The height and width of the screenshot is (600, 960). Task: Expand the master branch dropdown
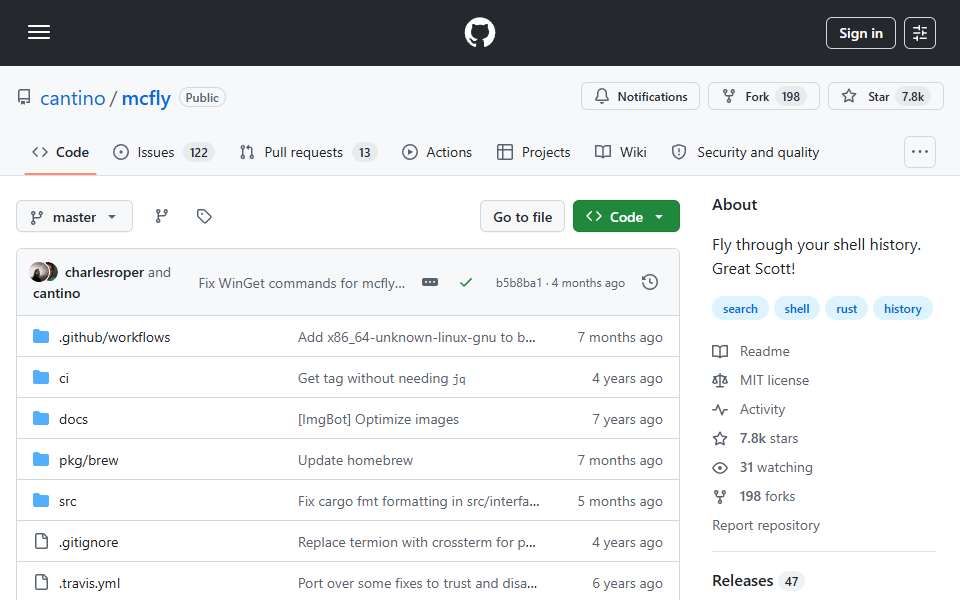[x=74, y=217]
